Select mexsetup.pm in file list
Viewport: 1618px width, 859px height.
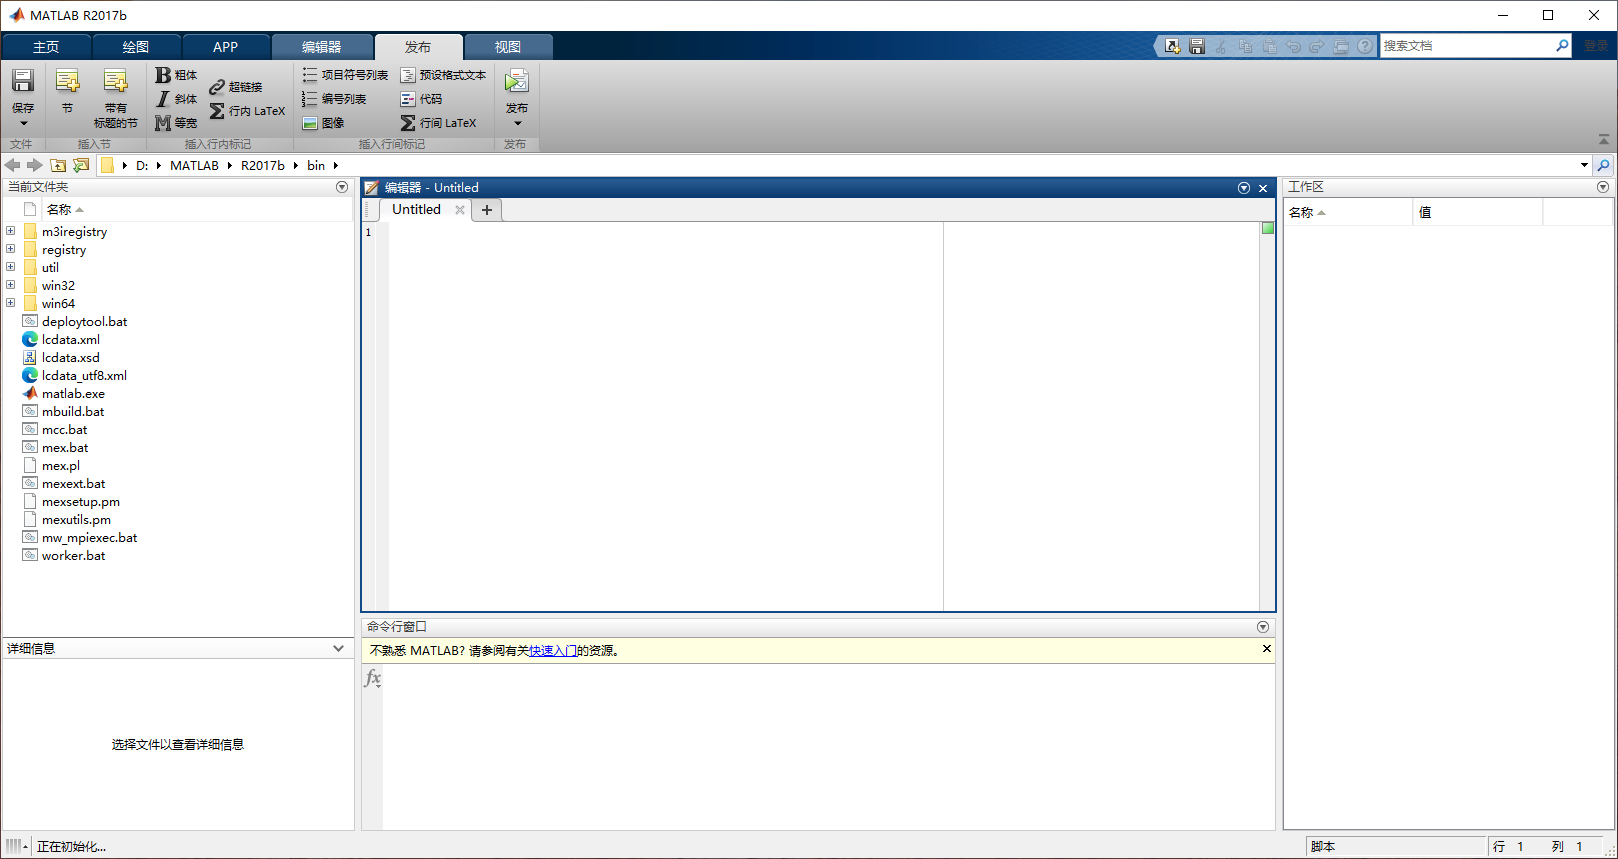80,501
